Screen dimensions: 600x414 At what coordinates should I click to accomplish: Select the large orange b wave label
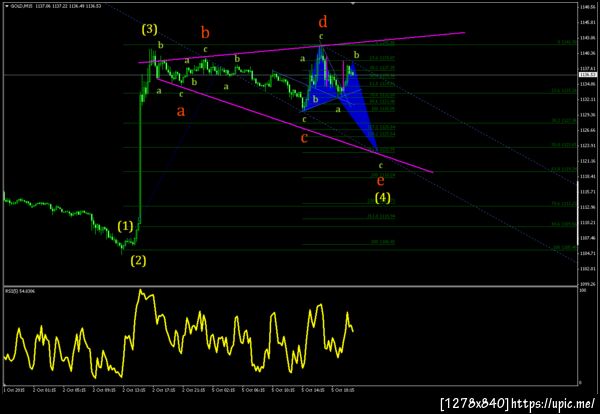click(205, 33)
